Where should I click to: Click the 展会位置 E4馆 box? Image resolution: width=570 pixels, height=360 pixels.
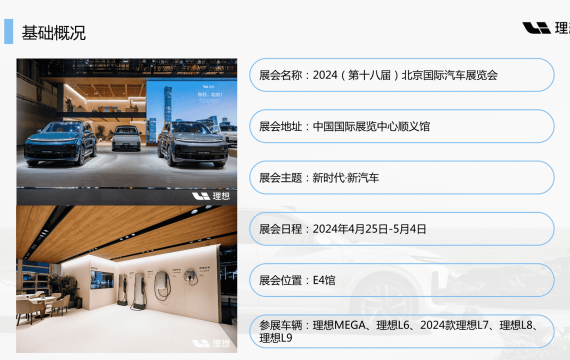[x=402, y=280]
